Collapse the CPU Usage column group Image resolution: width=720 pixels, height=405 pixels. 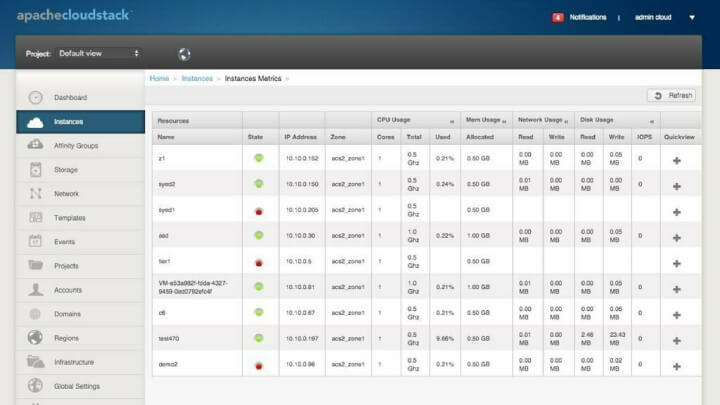[x=452, y=122]
